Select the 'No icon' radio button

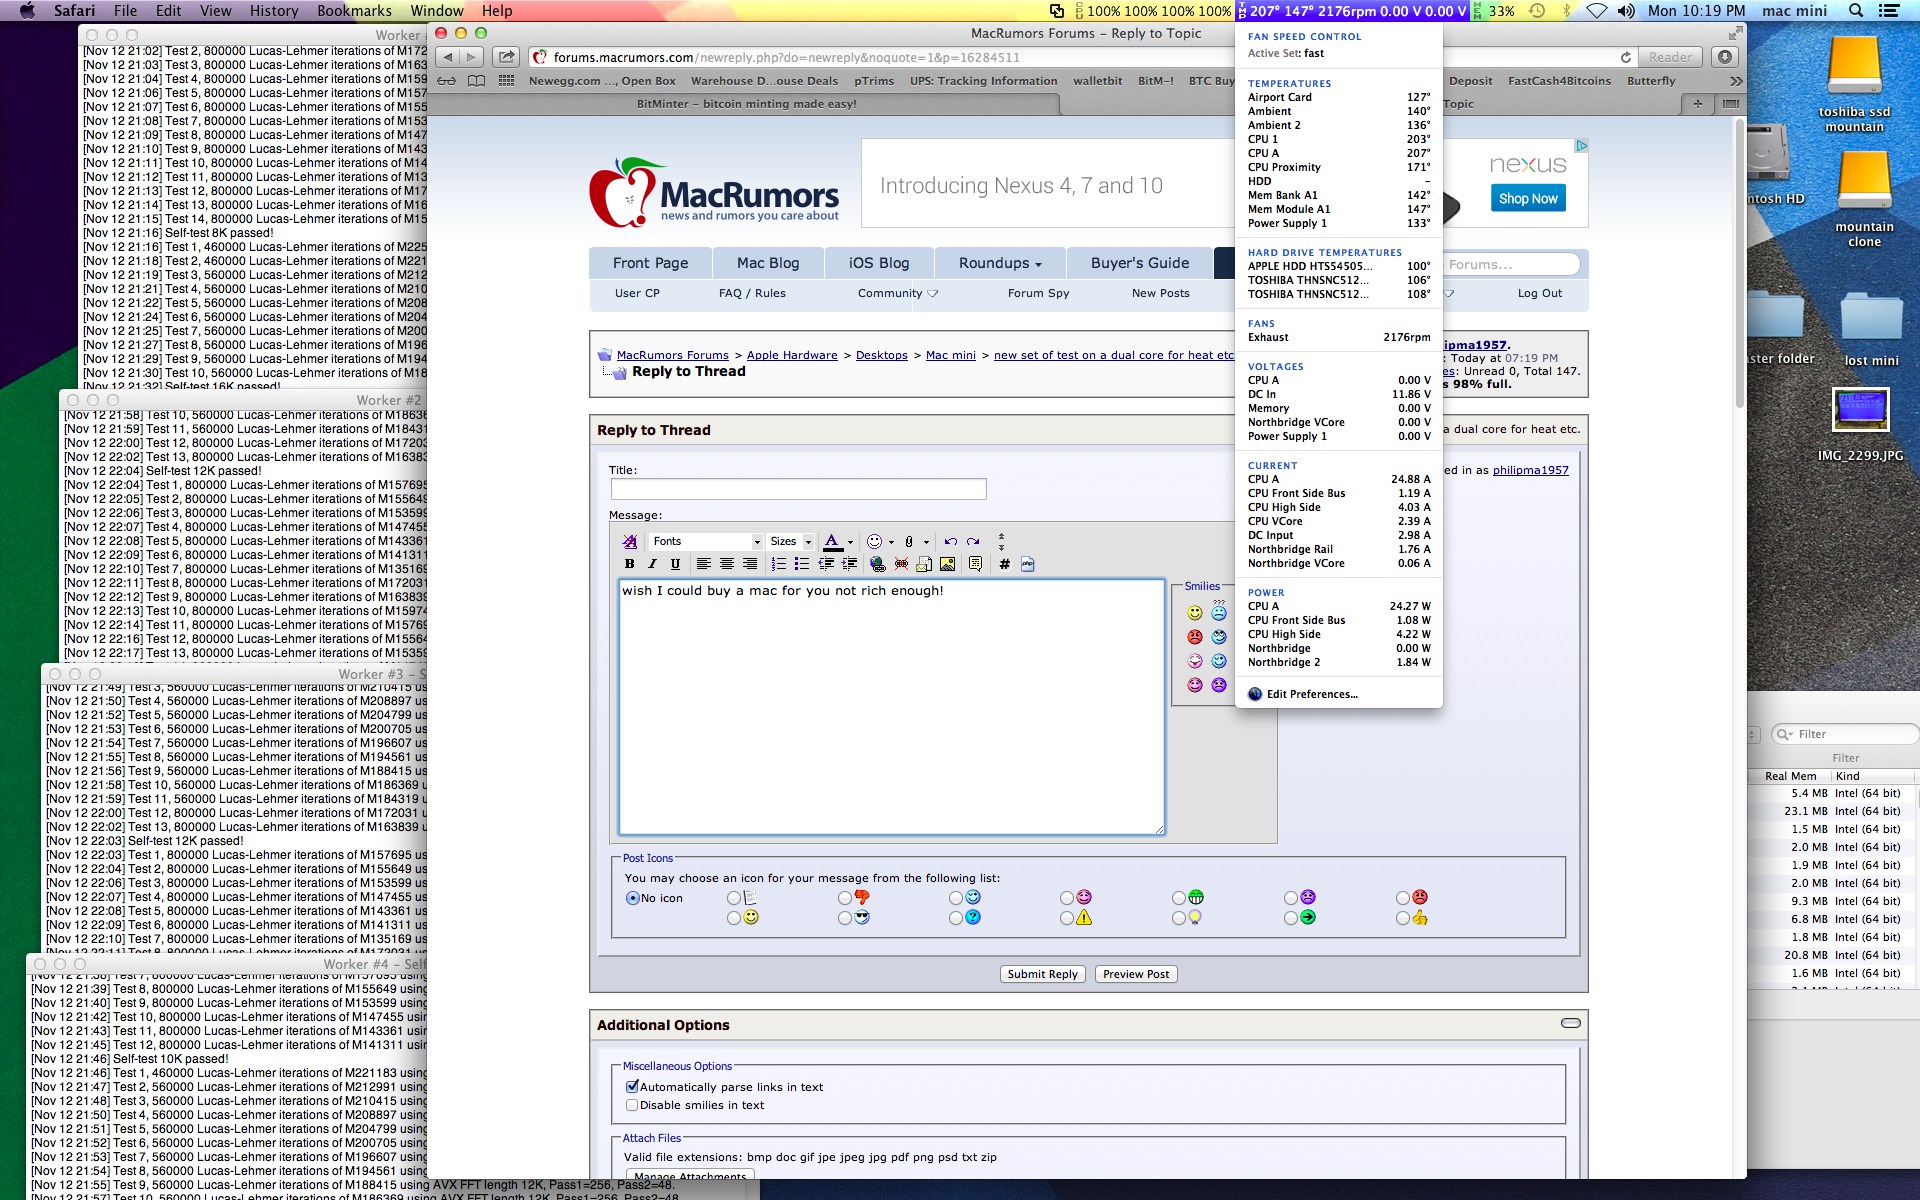tap(632, 898)
